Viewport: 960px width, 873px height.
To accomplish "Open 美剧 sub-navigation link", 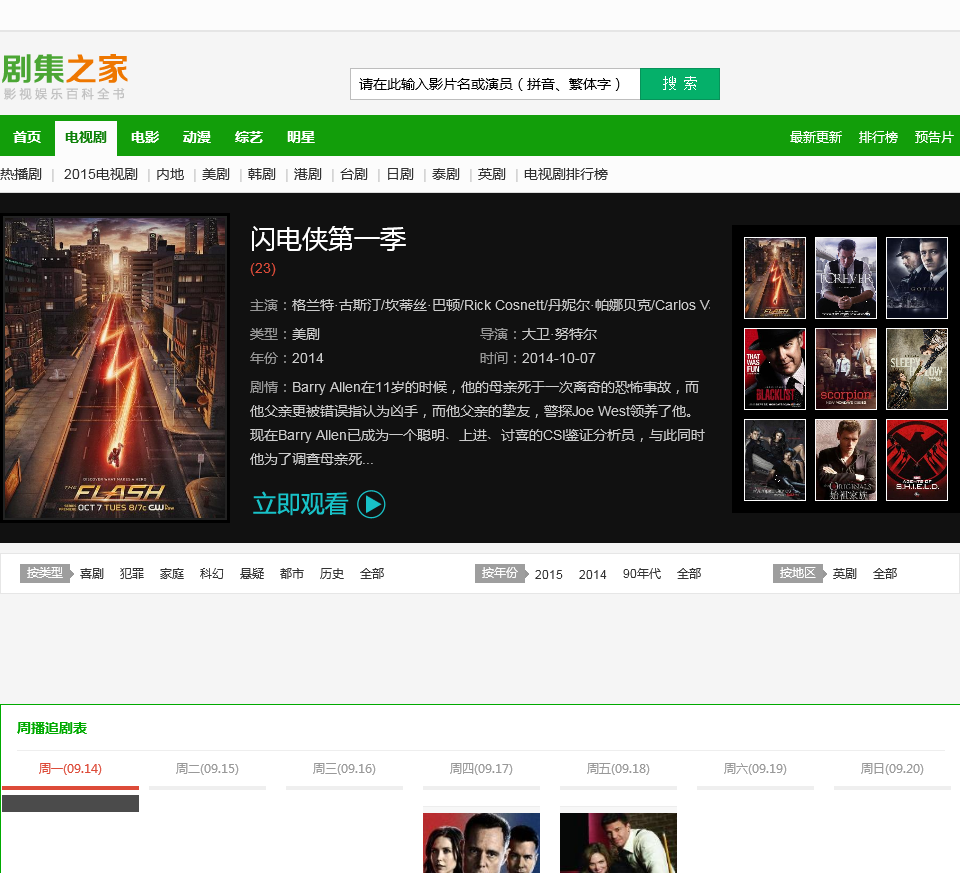I will tap(216, 174).
